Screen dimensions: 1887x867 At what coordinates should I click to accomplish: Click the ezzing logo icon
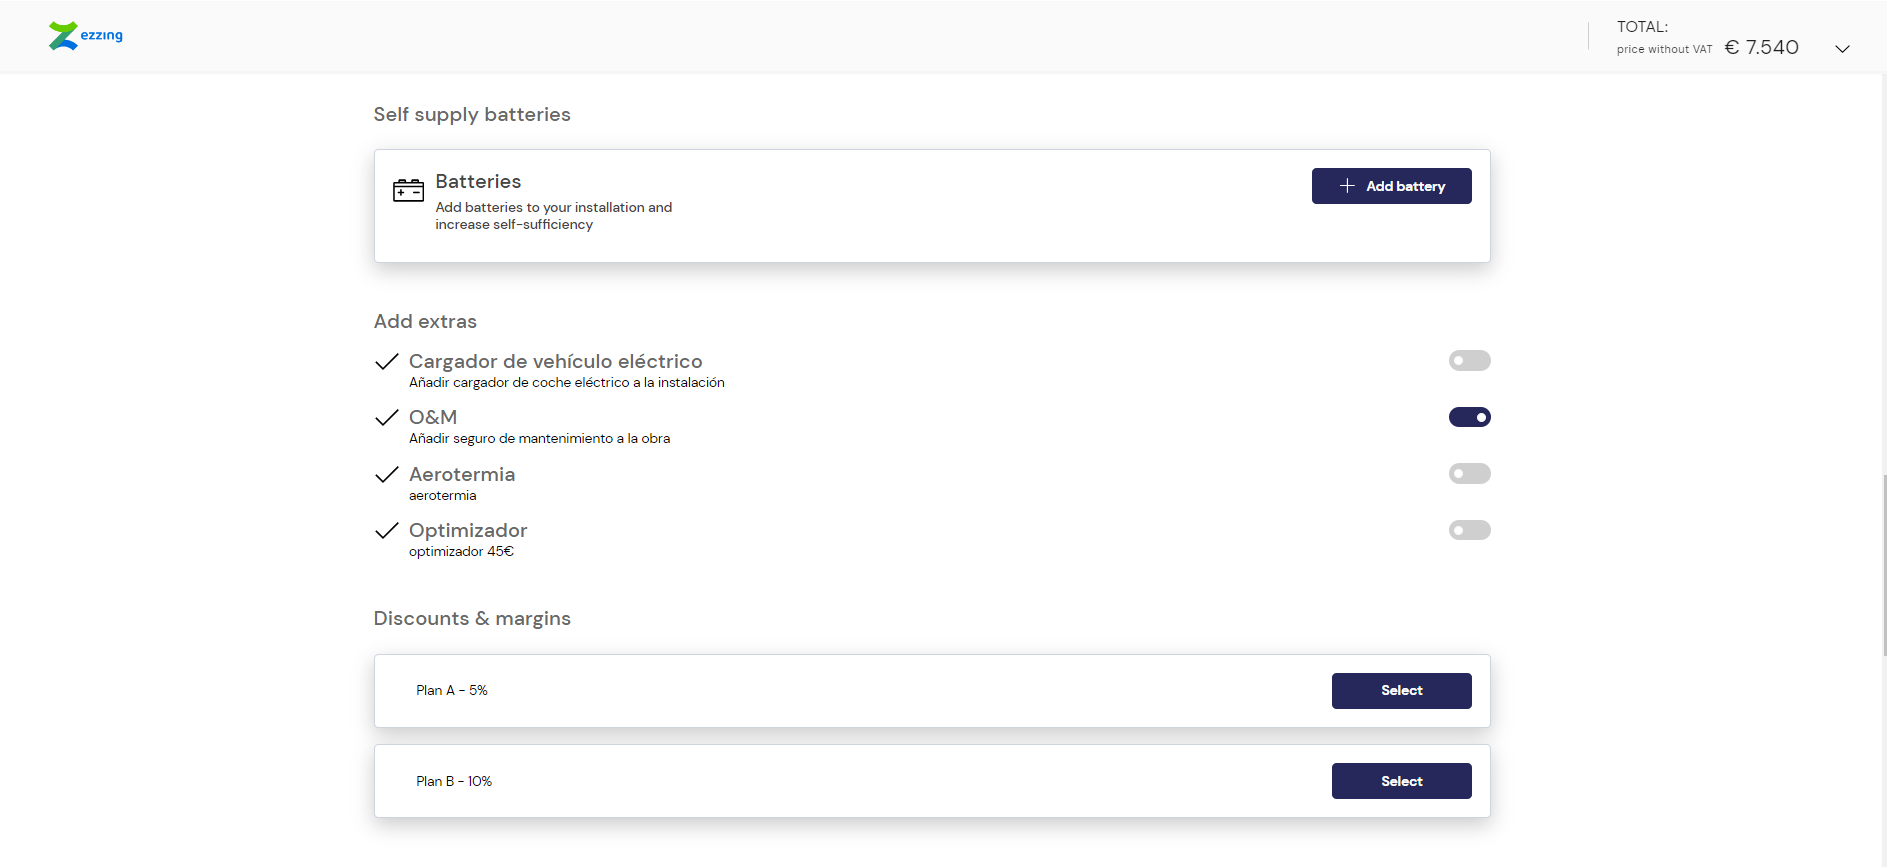pyautogui.click(x=63, y=36)
